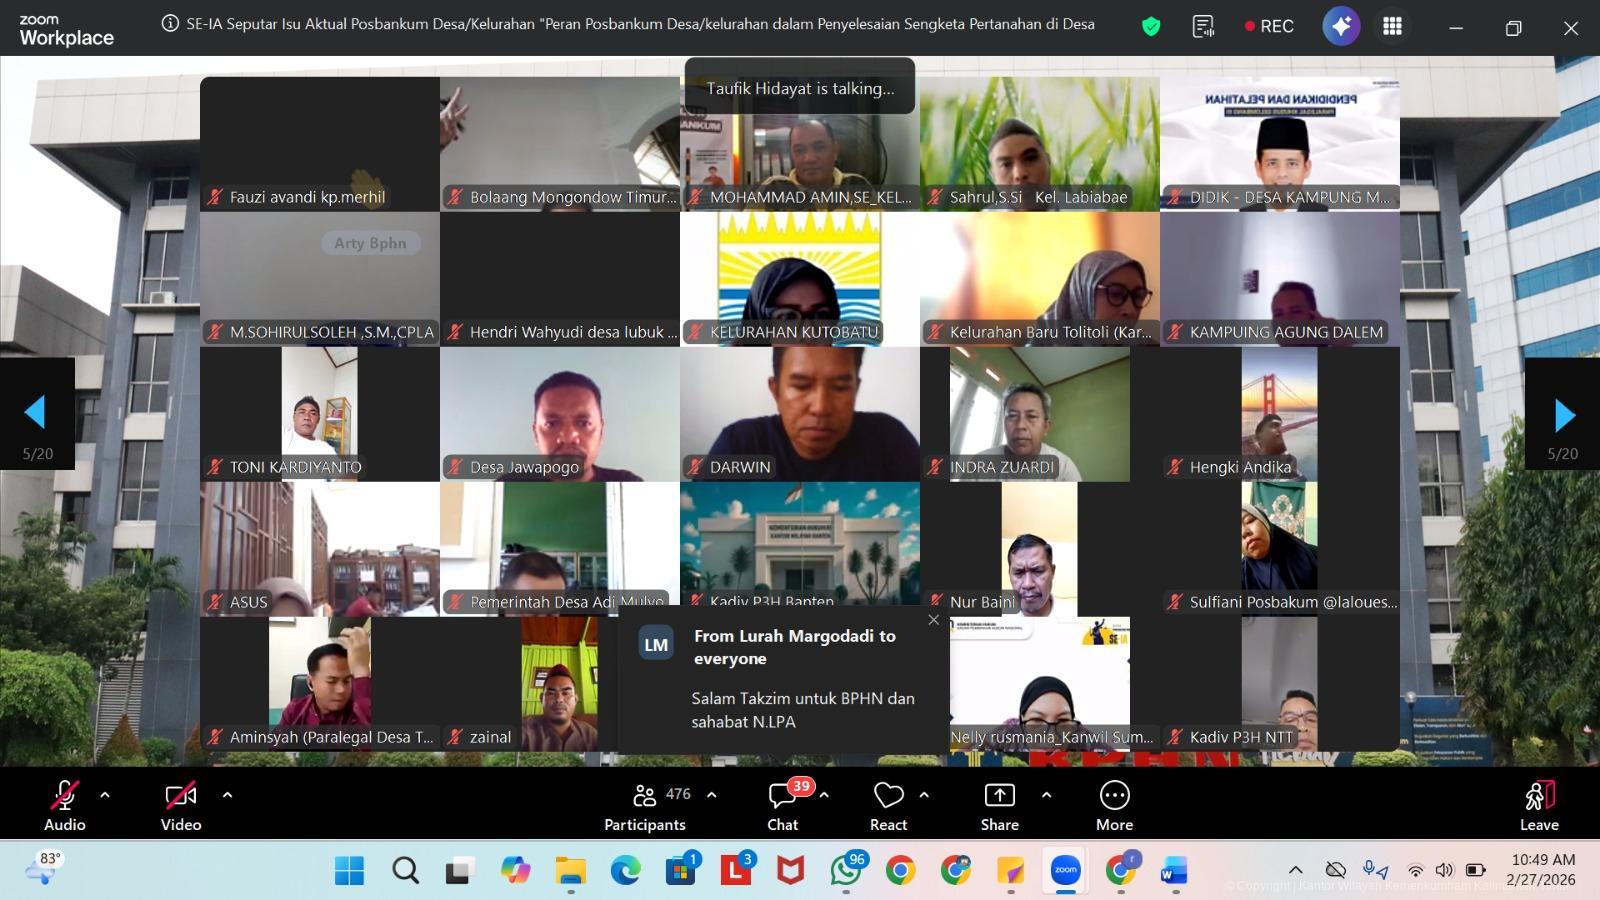Screen dimensions: 1600x900
Task: Expand share options arrow beside Share
Action: (x=1046, y=795)
